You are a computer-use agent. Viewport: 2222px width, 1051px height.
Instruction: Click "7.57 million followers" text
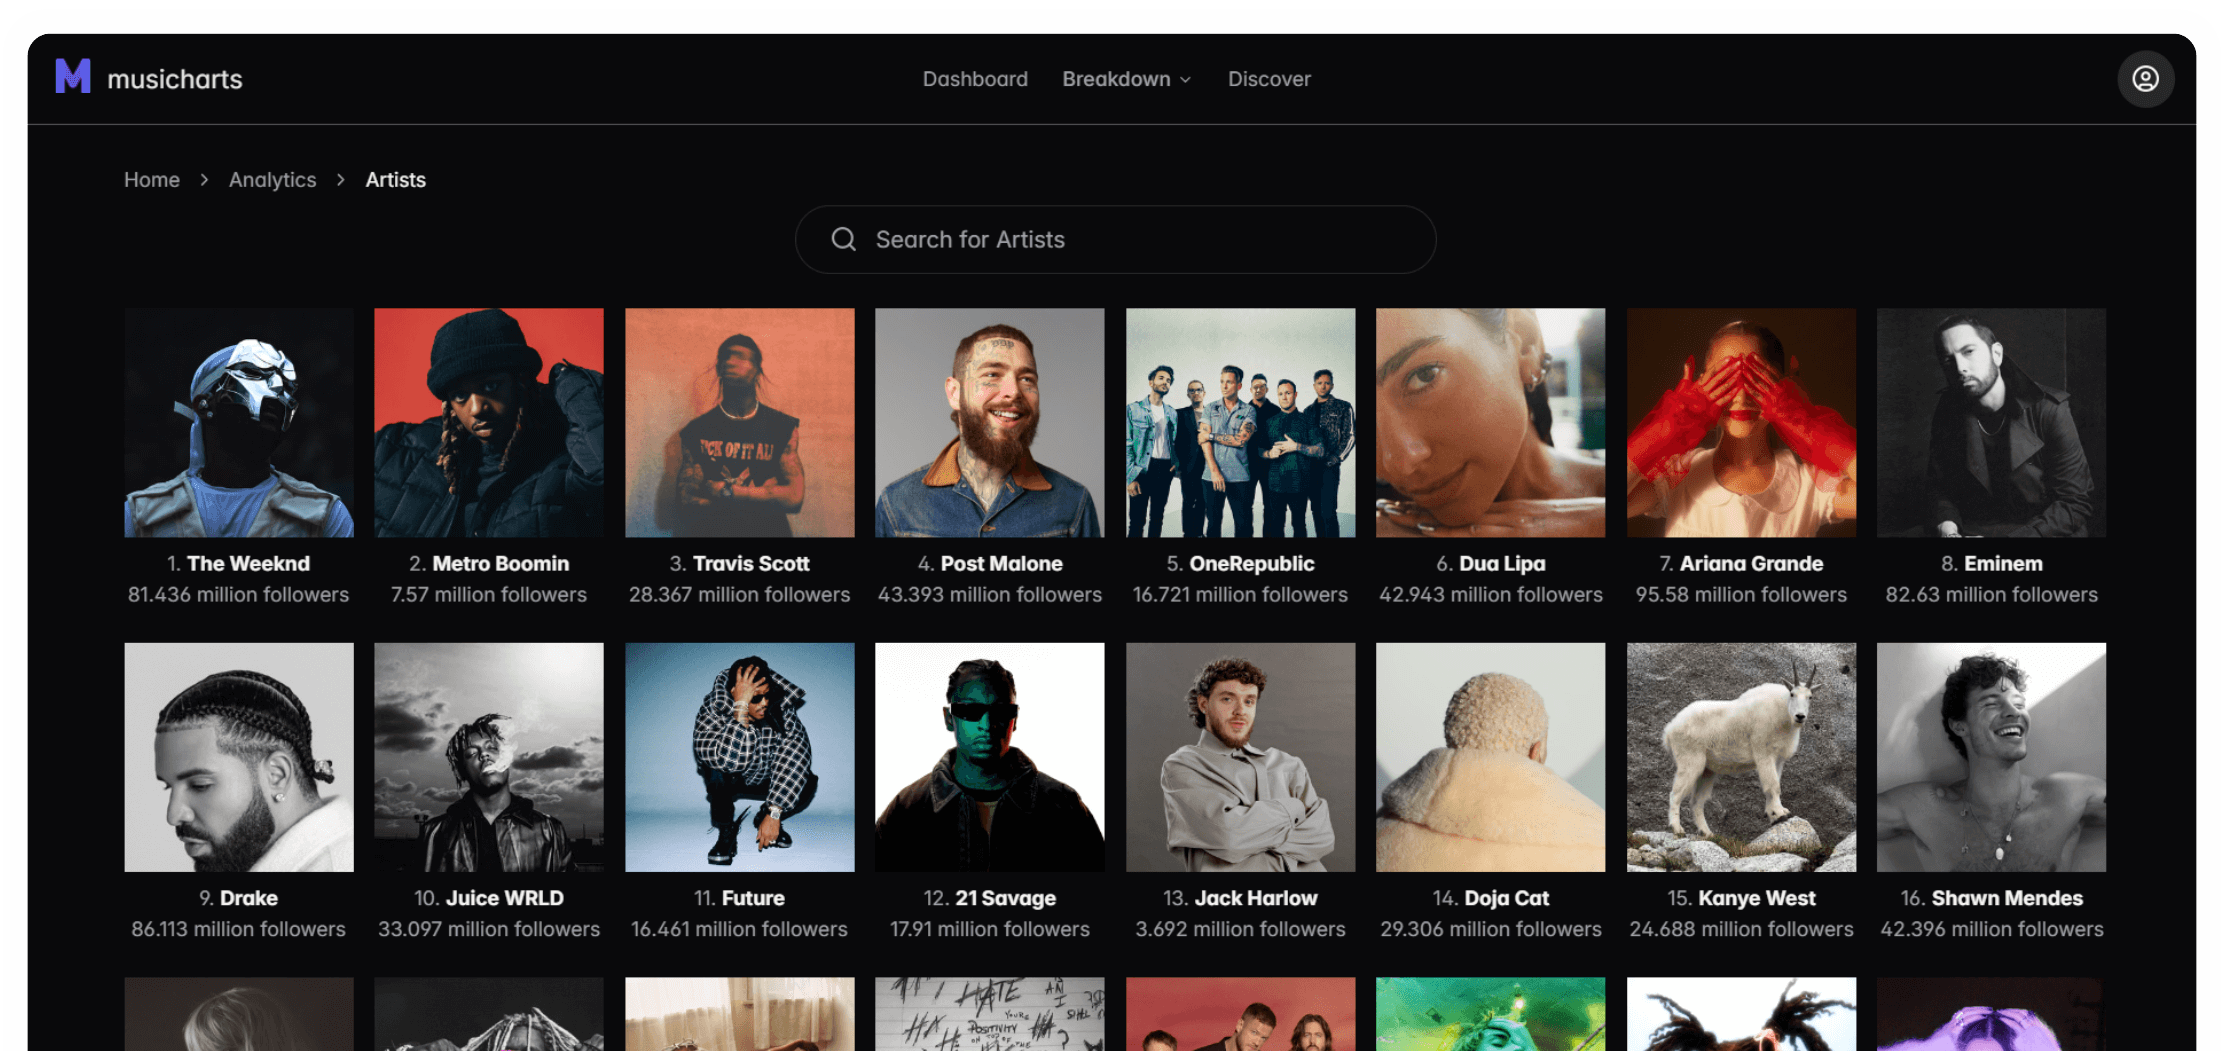click(489, 595)
